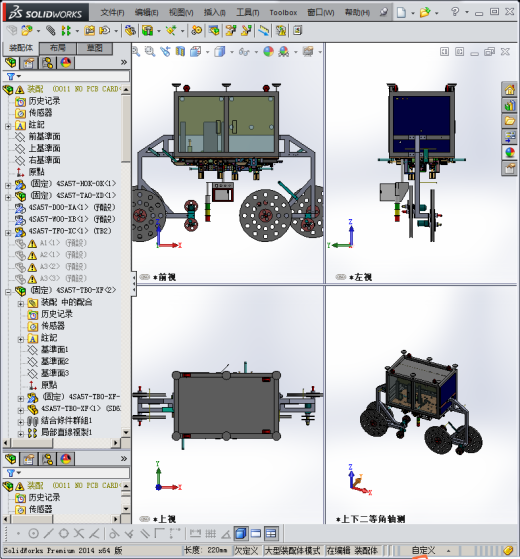Click the *前视 view label link
Viewport: 520px width, 559px height.
165,277
